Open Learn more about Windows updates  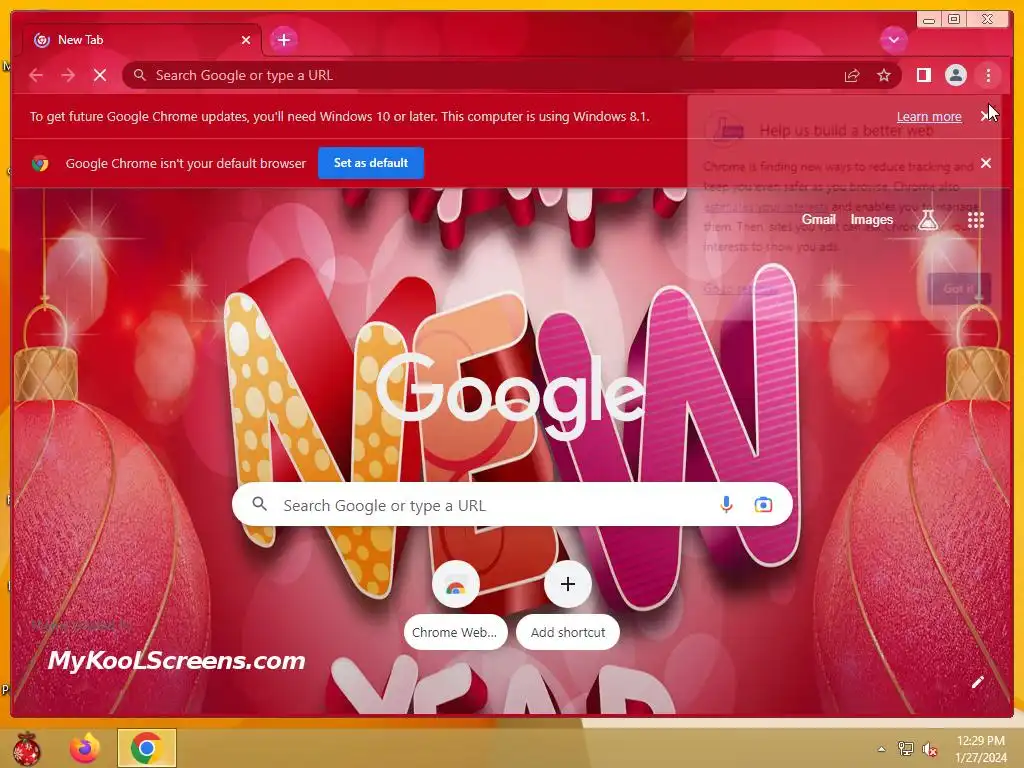click(929, 117)
